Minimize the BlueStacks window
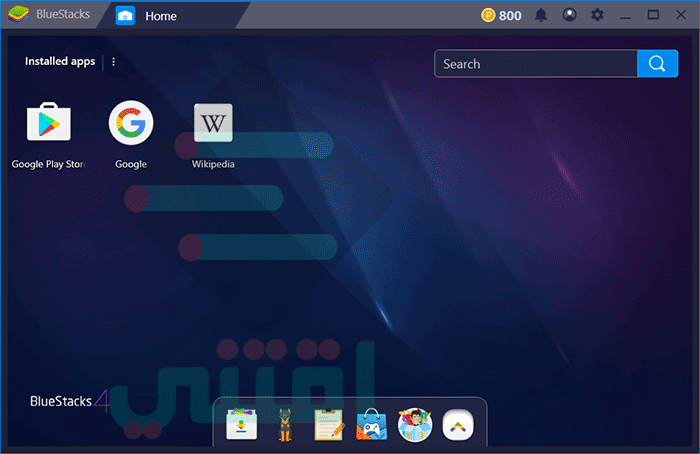 click(x=625, y=16)
